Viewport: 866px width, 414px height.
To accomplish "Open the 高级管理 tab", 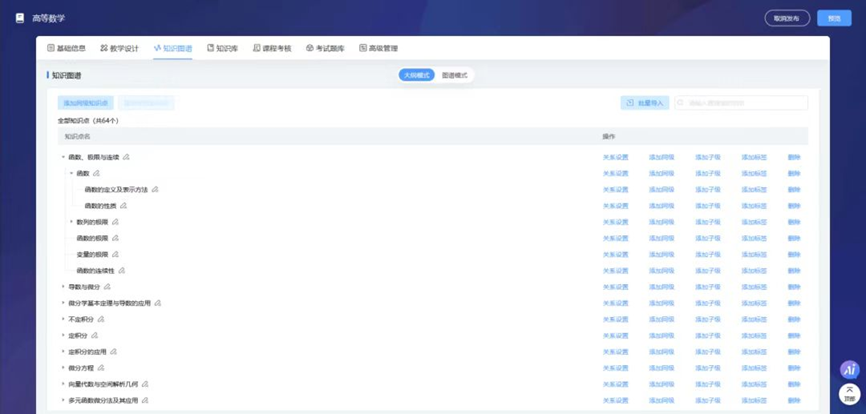I will click(x=378, y=49).
